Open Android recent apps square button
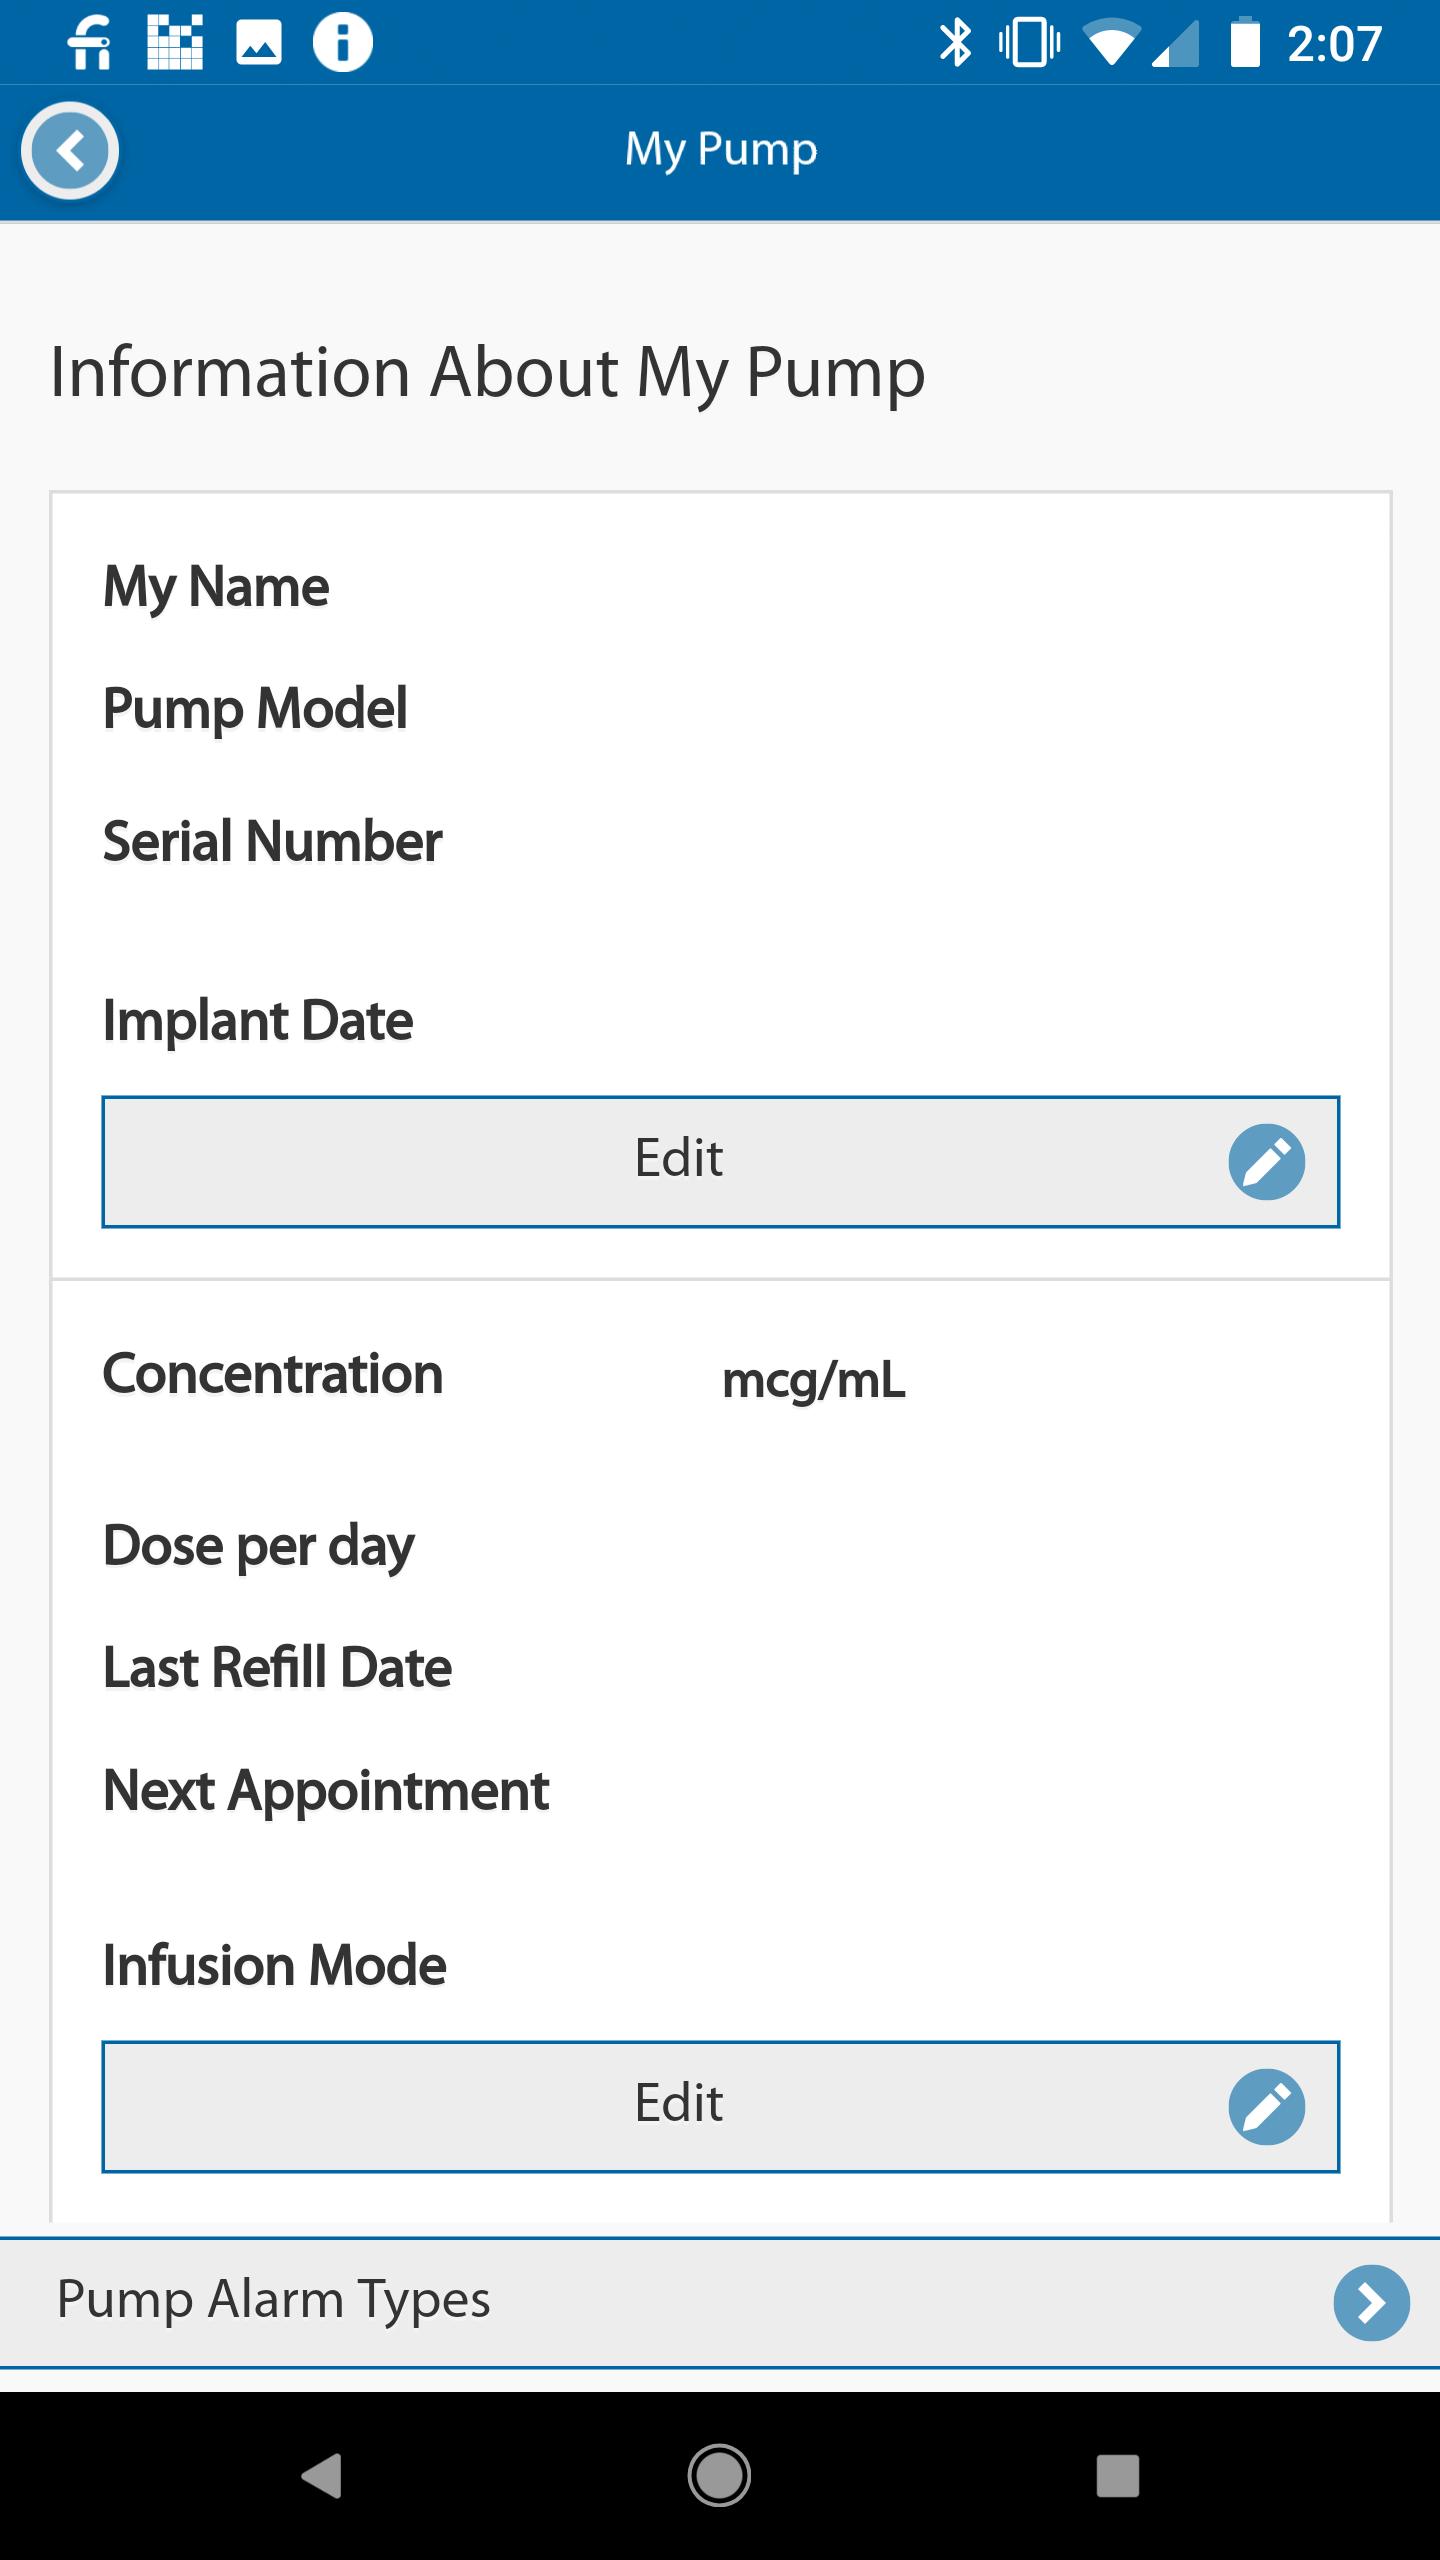1440x2560 pixels. click(1117, 2476)
